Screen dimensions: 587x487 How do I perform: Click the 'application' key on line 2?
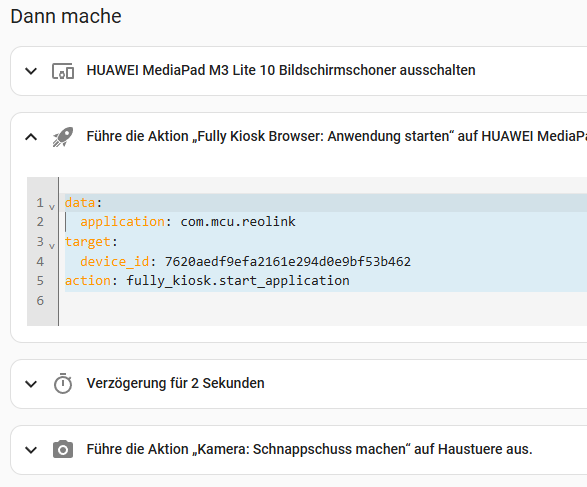click(122, 222)
